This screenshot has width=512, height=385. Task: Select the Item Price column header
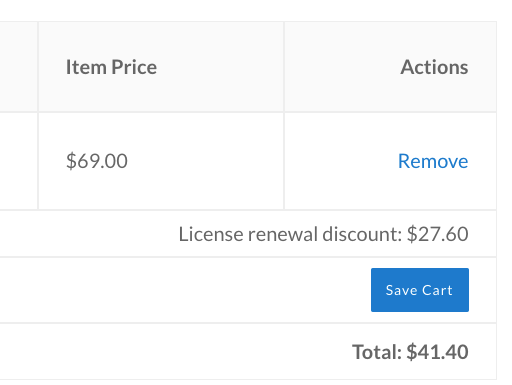[111, 67]
